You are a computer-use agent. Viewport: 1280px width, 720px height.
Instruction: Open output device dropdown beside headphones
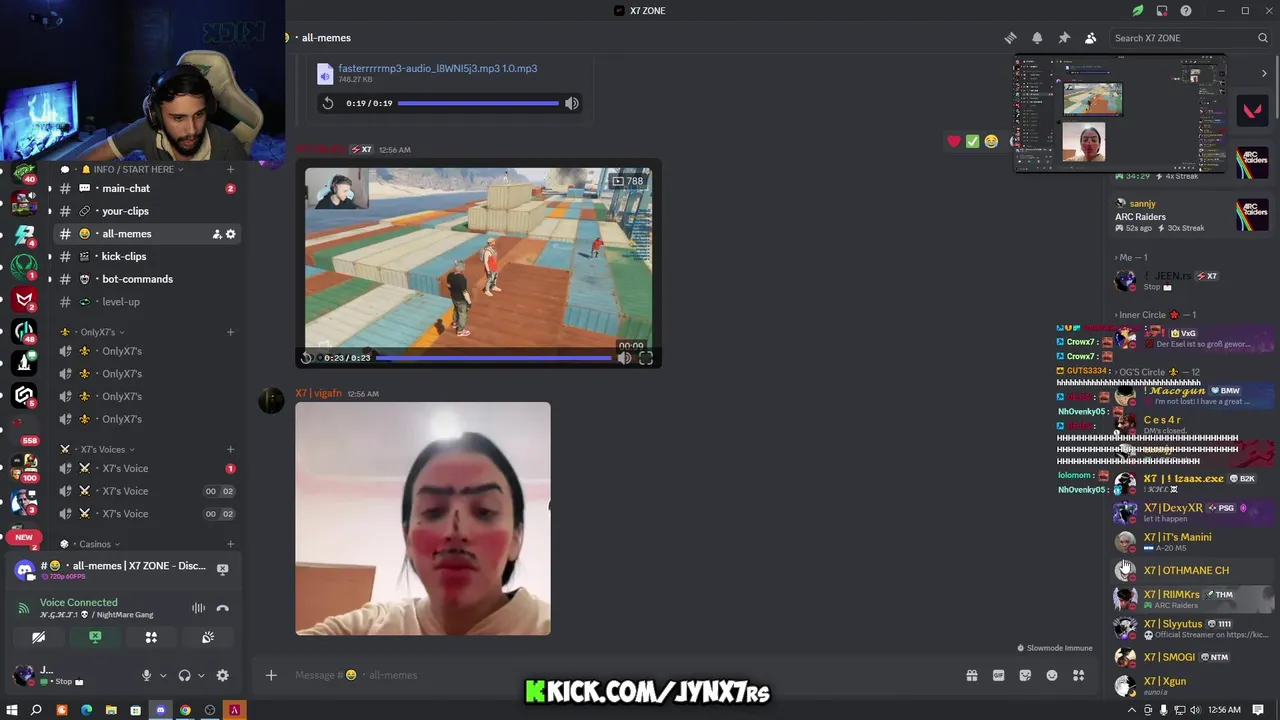tap(200, 676)
